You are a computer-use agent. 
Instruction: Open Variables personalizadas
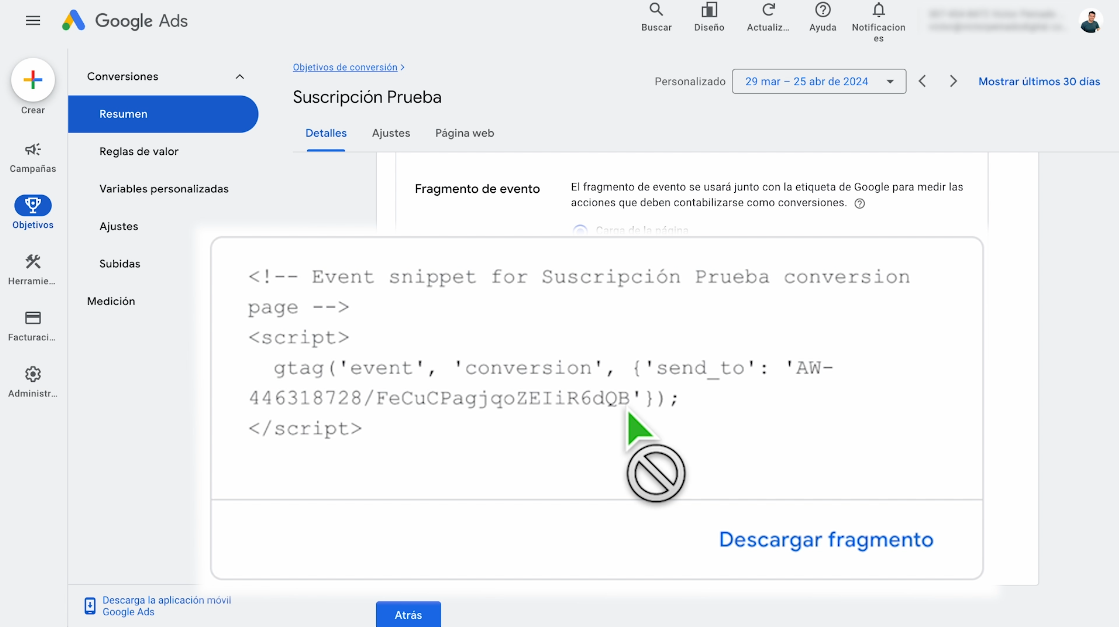click(164, 189)
